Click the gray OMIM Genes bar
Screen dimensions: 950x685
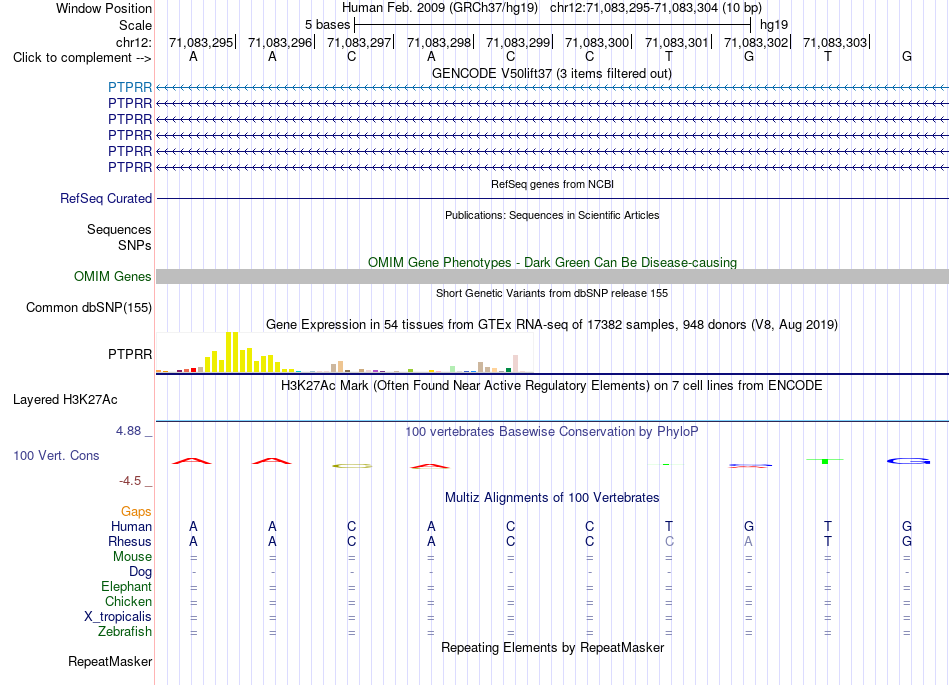point(552,277)
